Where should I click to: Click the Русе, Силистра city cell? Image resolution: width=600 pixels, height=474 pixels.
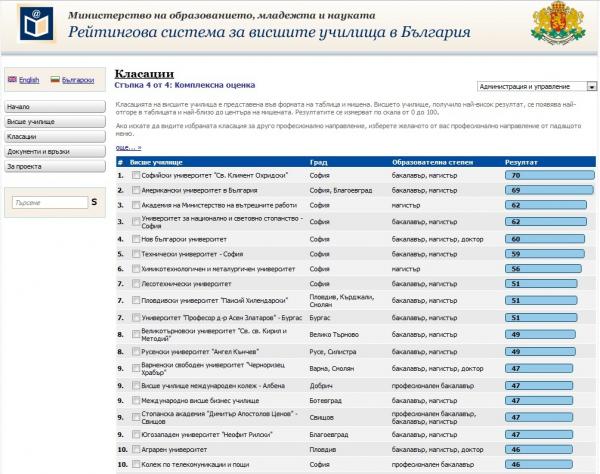333,352
